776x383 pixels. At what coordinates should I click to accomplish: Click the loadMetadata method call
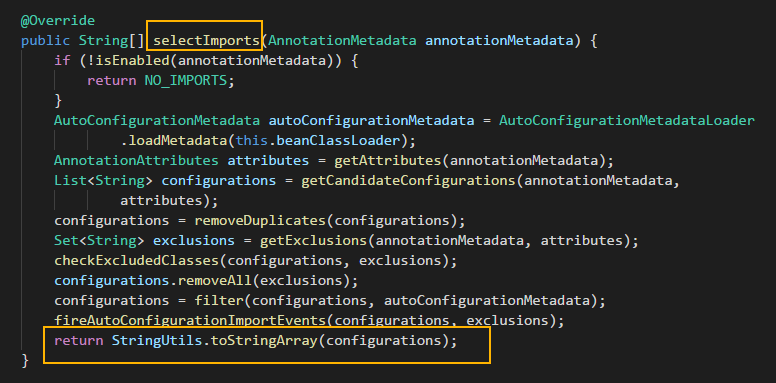(174, 141)
